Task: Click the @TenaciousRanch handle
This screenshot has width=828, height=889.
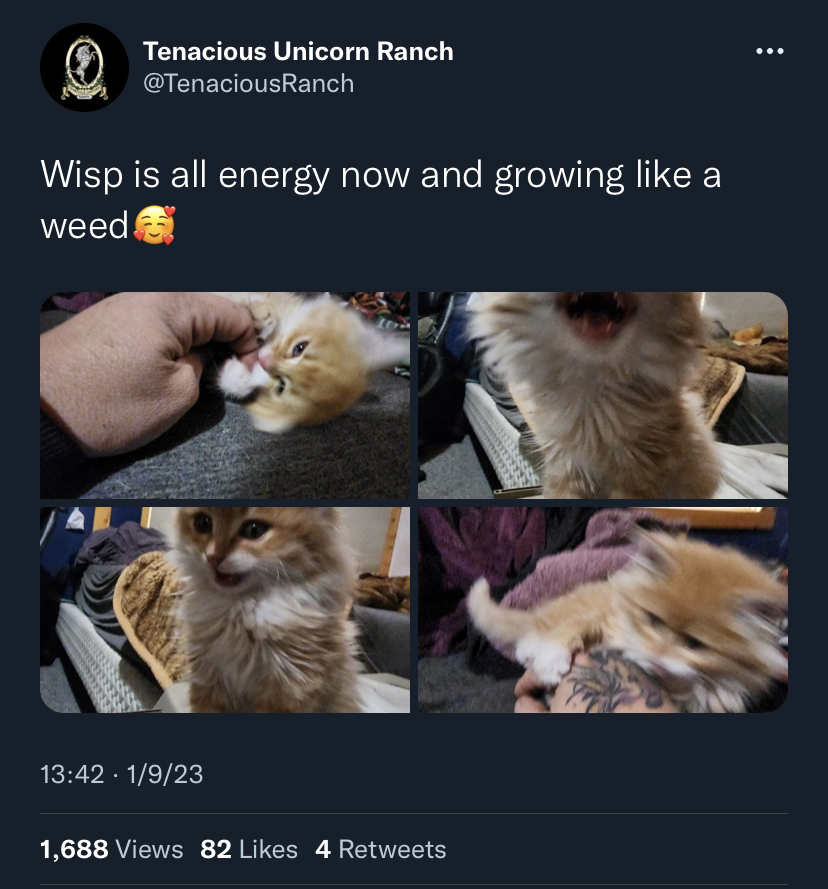Action: point(248,83)
